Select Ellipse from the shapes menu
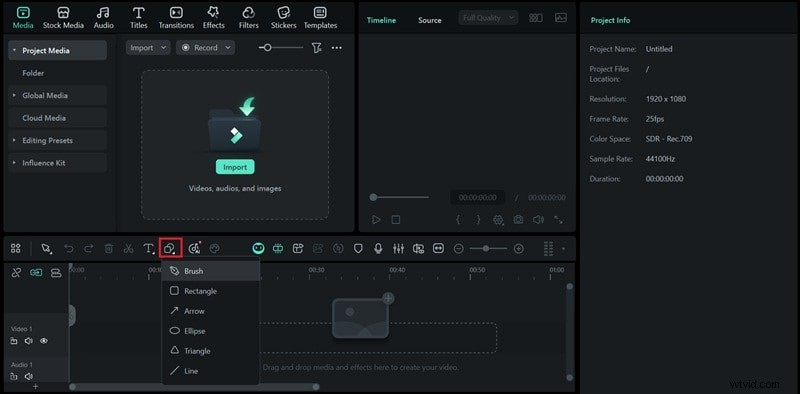800x394 pixels. coord(210,331)
